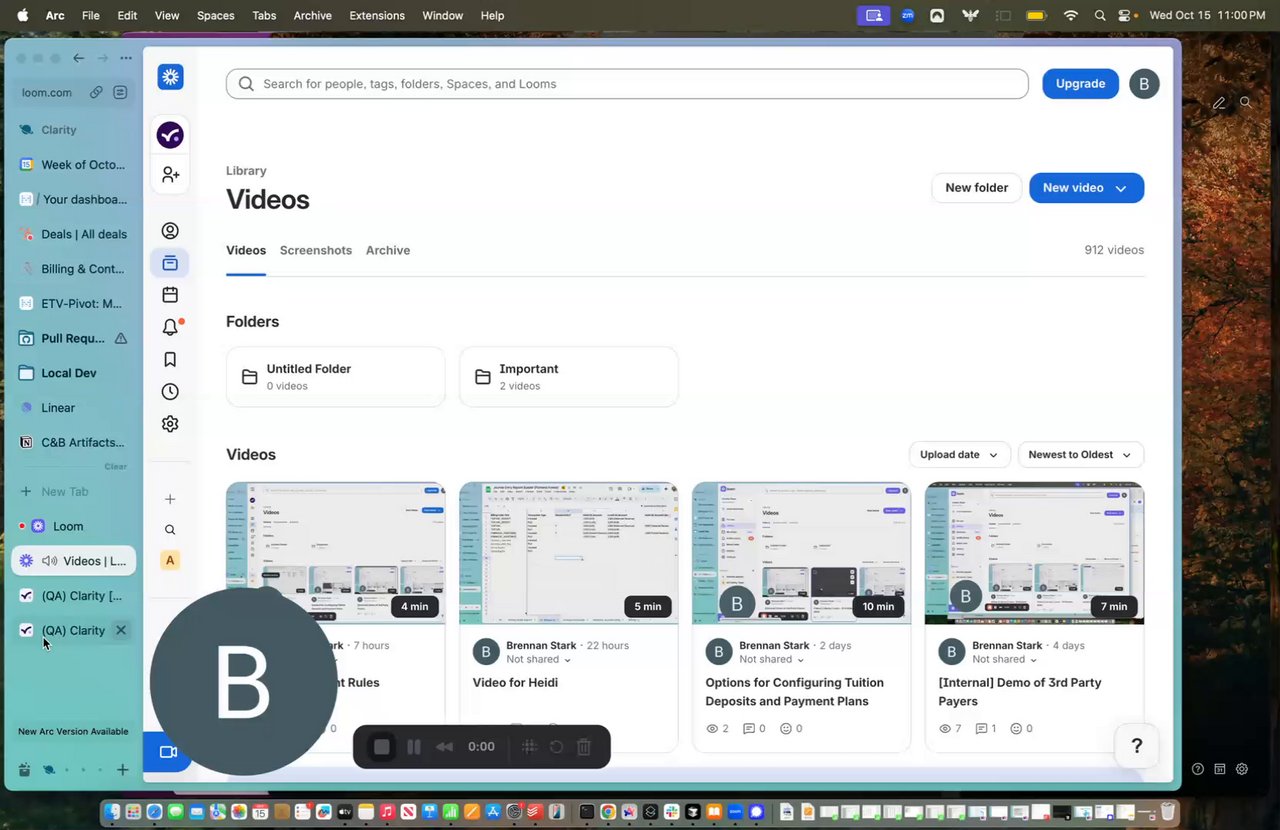Click the search magnifier in Loom sidebar
Viewport: 1280px width, 830px height.
click(x=170, y=530)
